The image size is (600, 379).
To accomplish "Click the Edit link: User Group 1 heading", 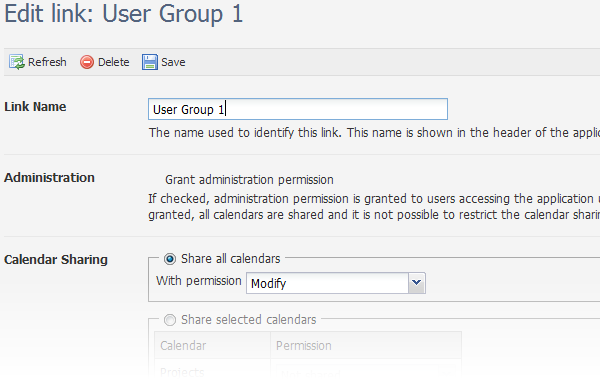I will point(124,14).
